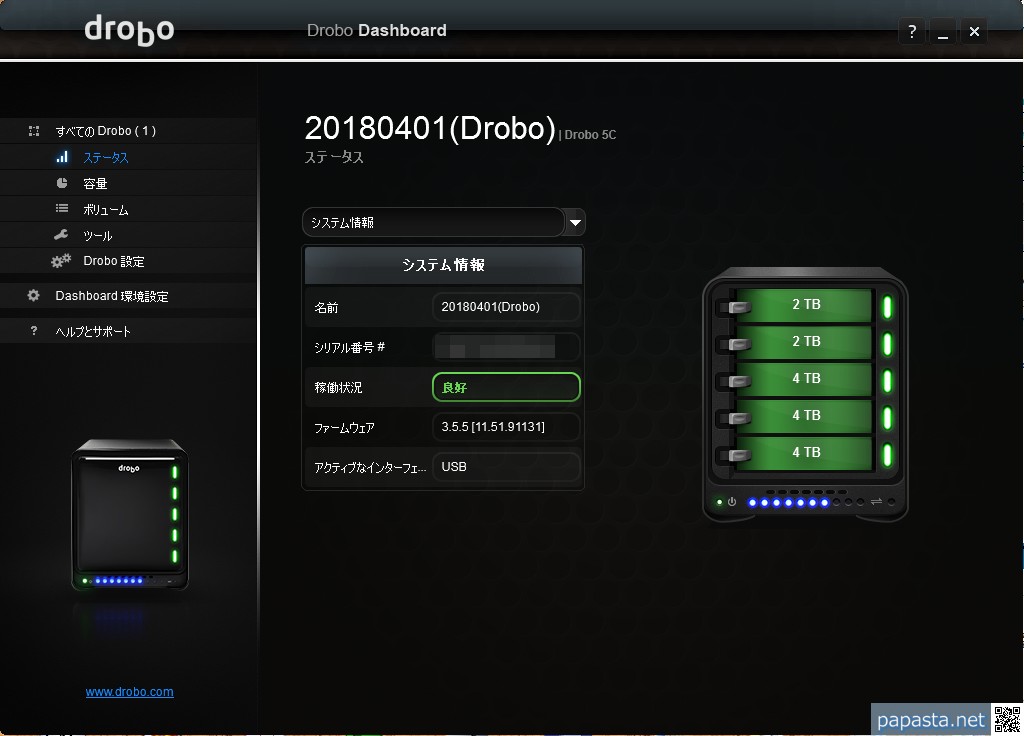The height and width of the screenshot is (736, 1024).
Task: Click the blue capacity LED gauge on Drobo
Action: coord(789,502)
